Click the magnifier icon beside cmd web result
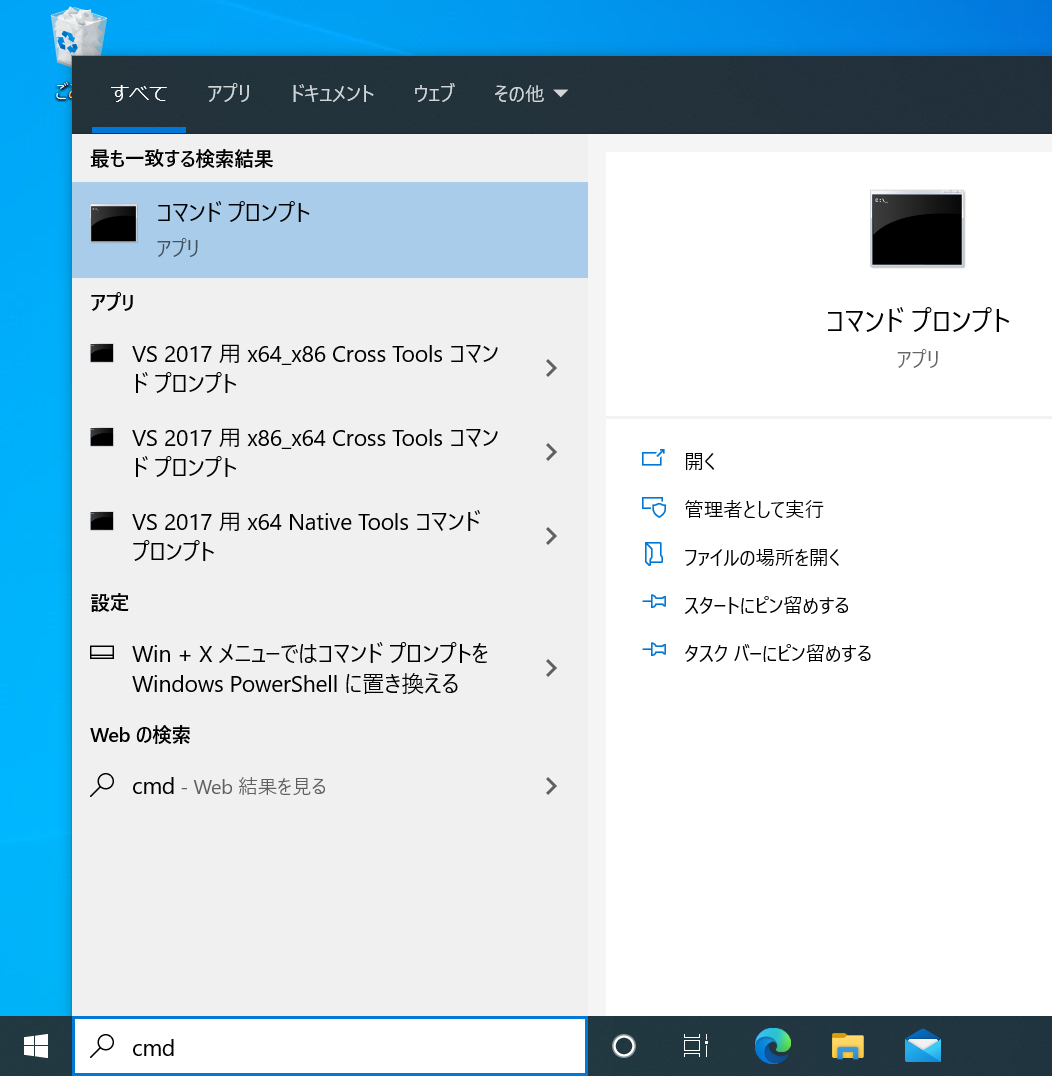This screenshot has height=1076, width=1052. [102, 785]
